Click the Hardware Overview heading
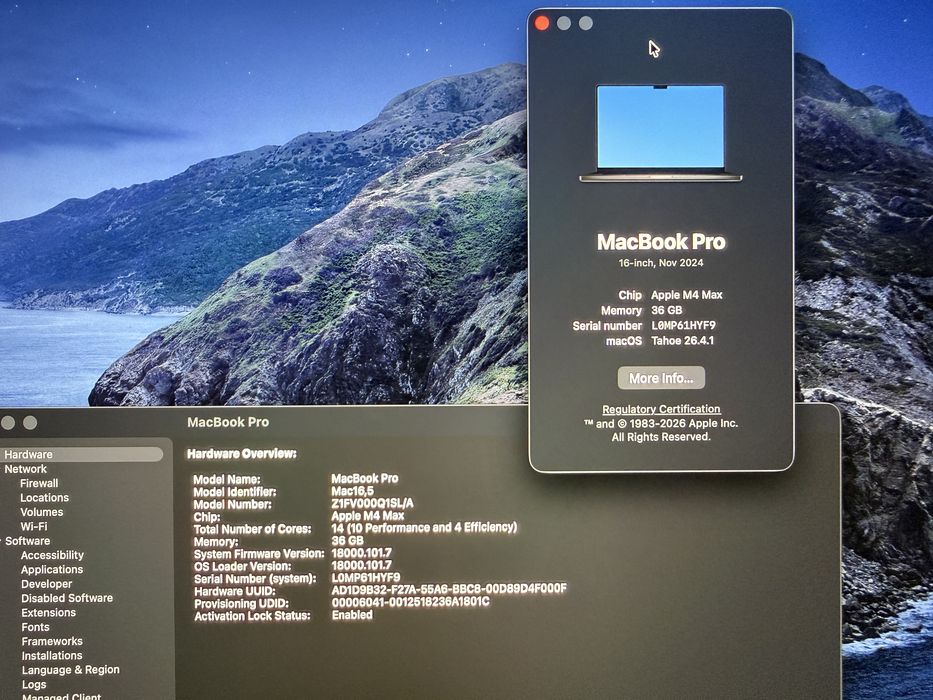 coord(242,454)
